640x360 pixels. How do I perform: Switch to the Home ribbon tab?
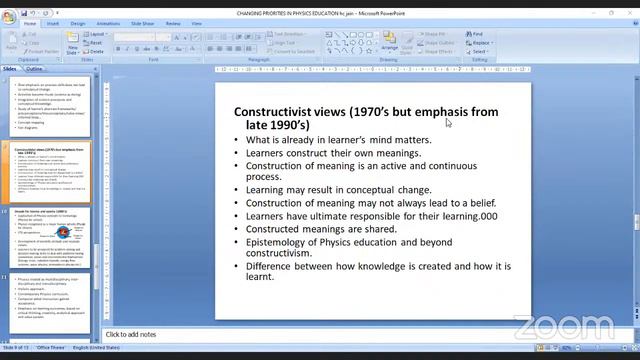pos(30,24)
